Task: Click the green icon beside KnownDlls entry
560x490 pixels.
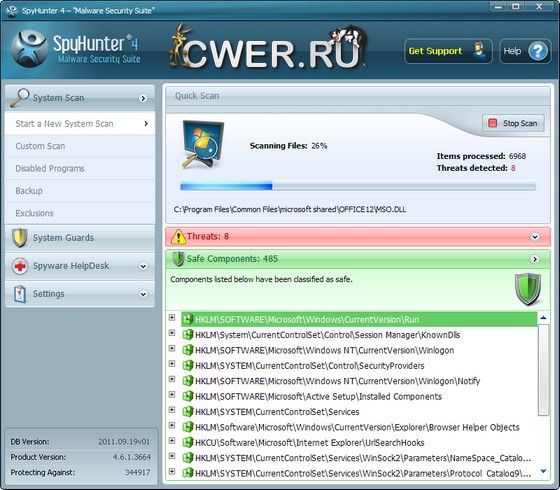Action: [188, 335]
